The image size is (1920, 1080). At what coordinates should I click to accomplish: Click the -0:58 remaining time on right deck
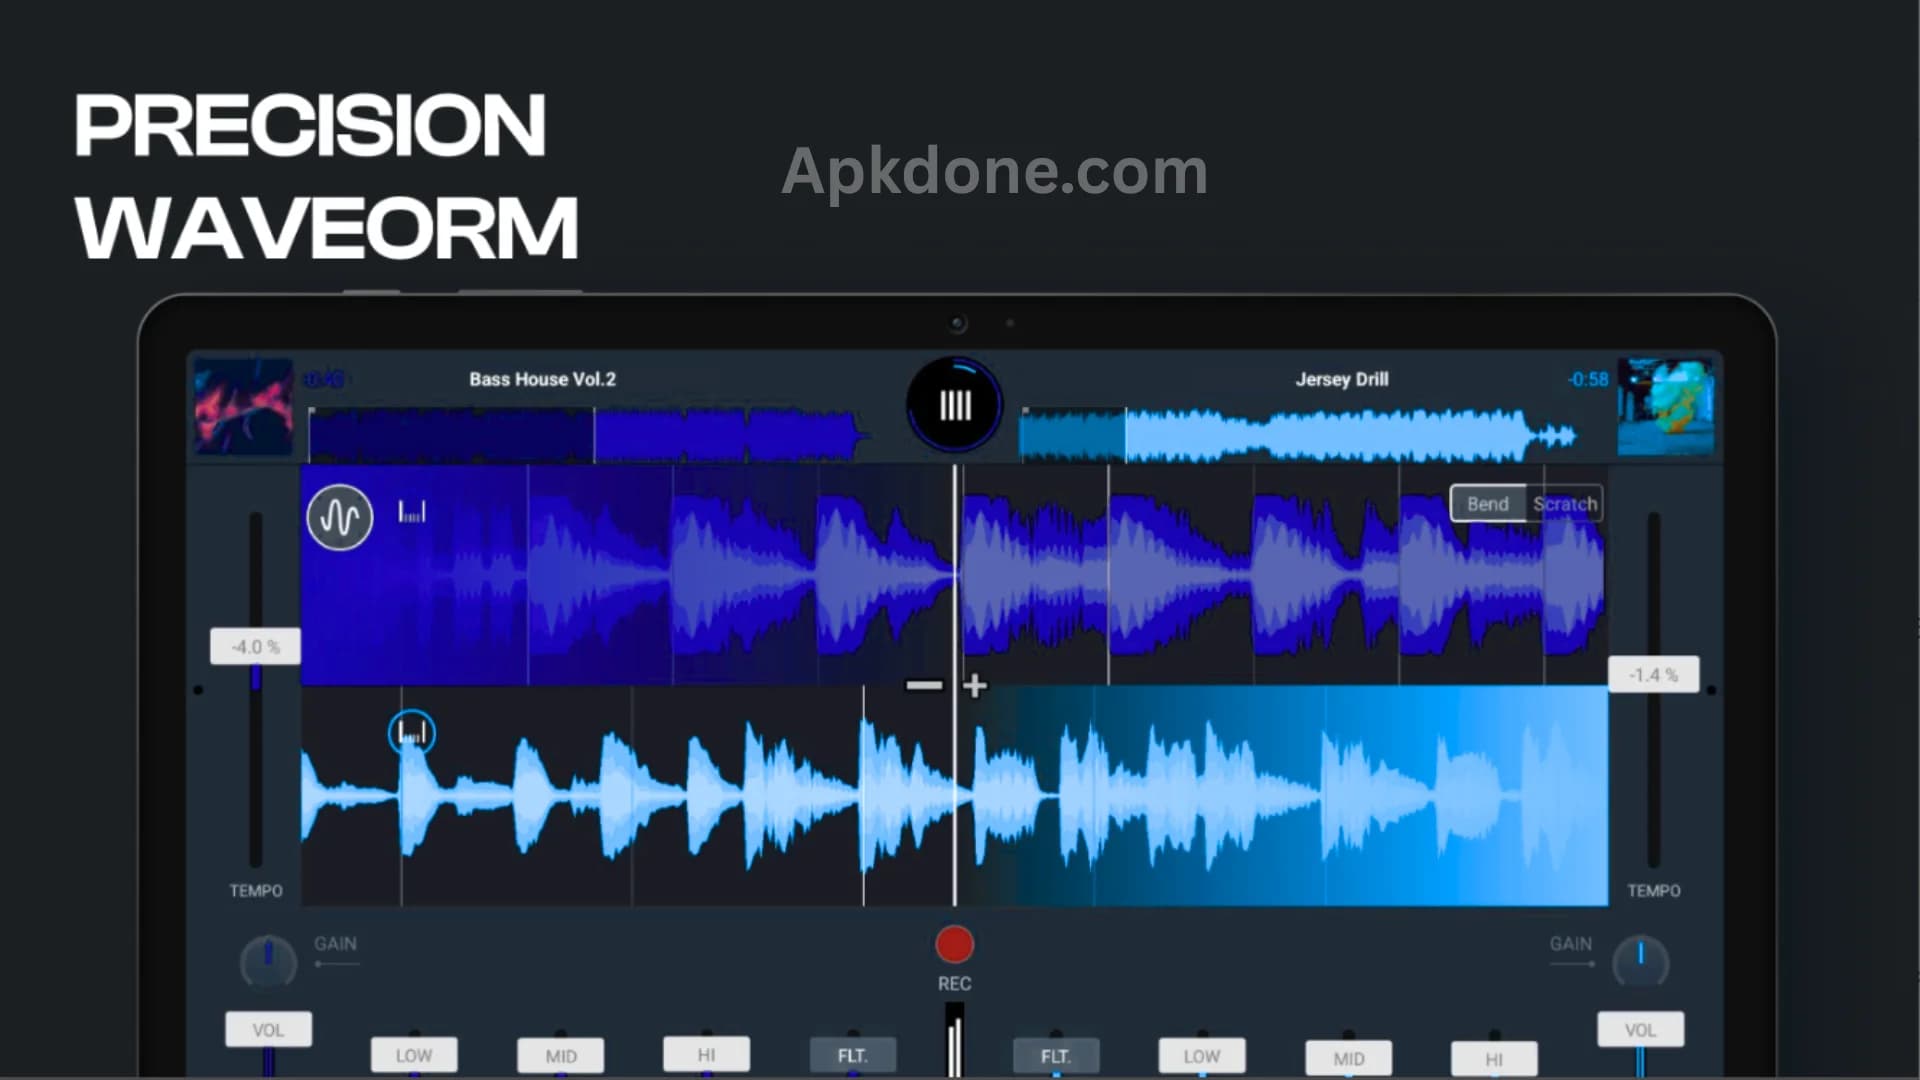1588,379
